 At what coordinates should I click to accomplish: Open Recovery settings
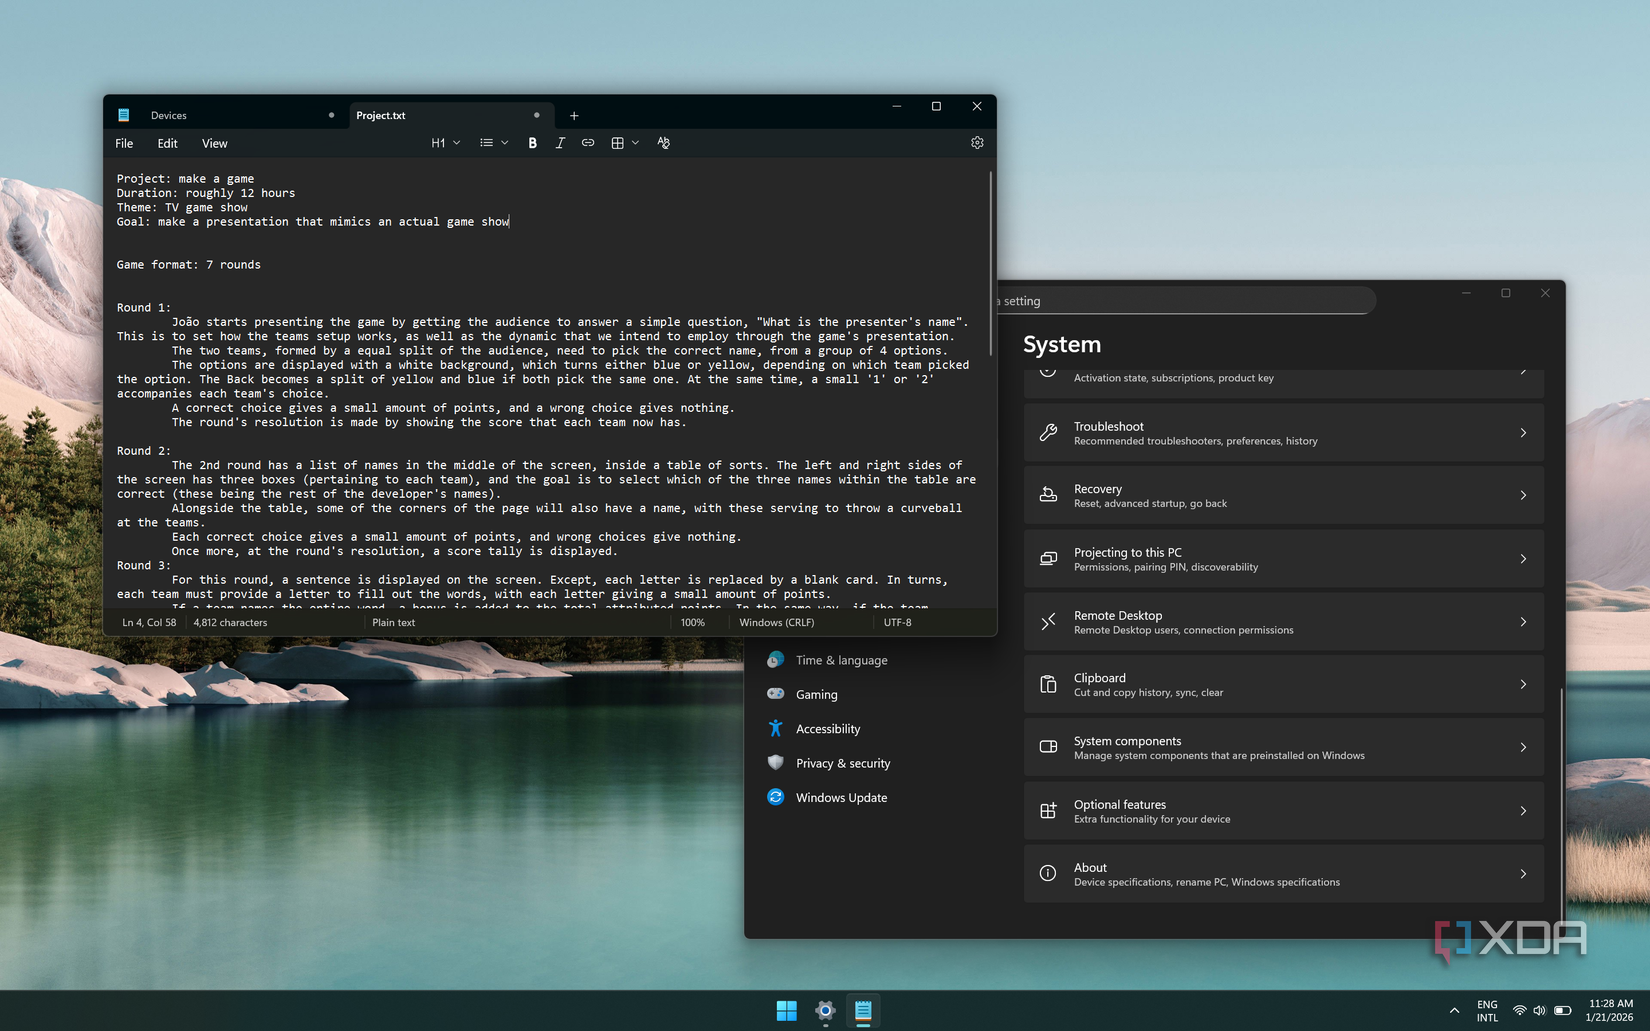pyautogui.click(x=1283, y=495)
